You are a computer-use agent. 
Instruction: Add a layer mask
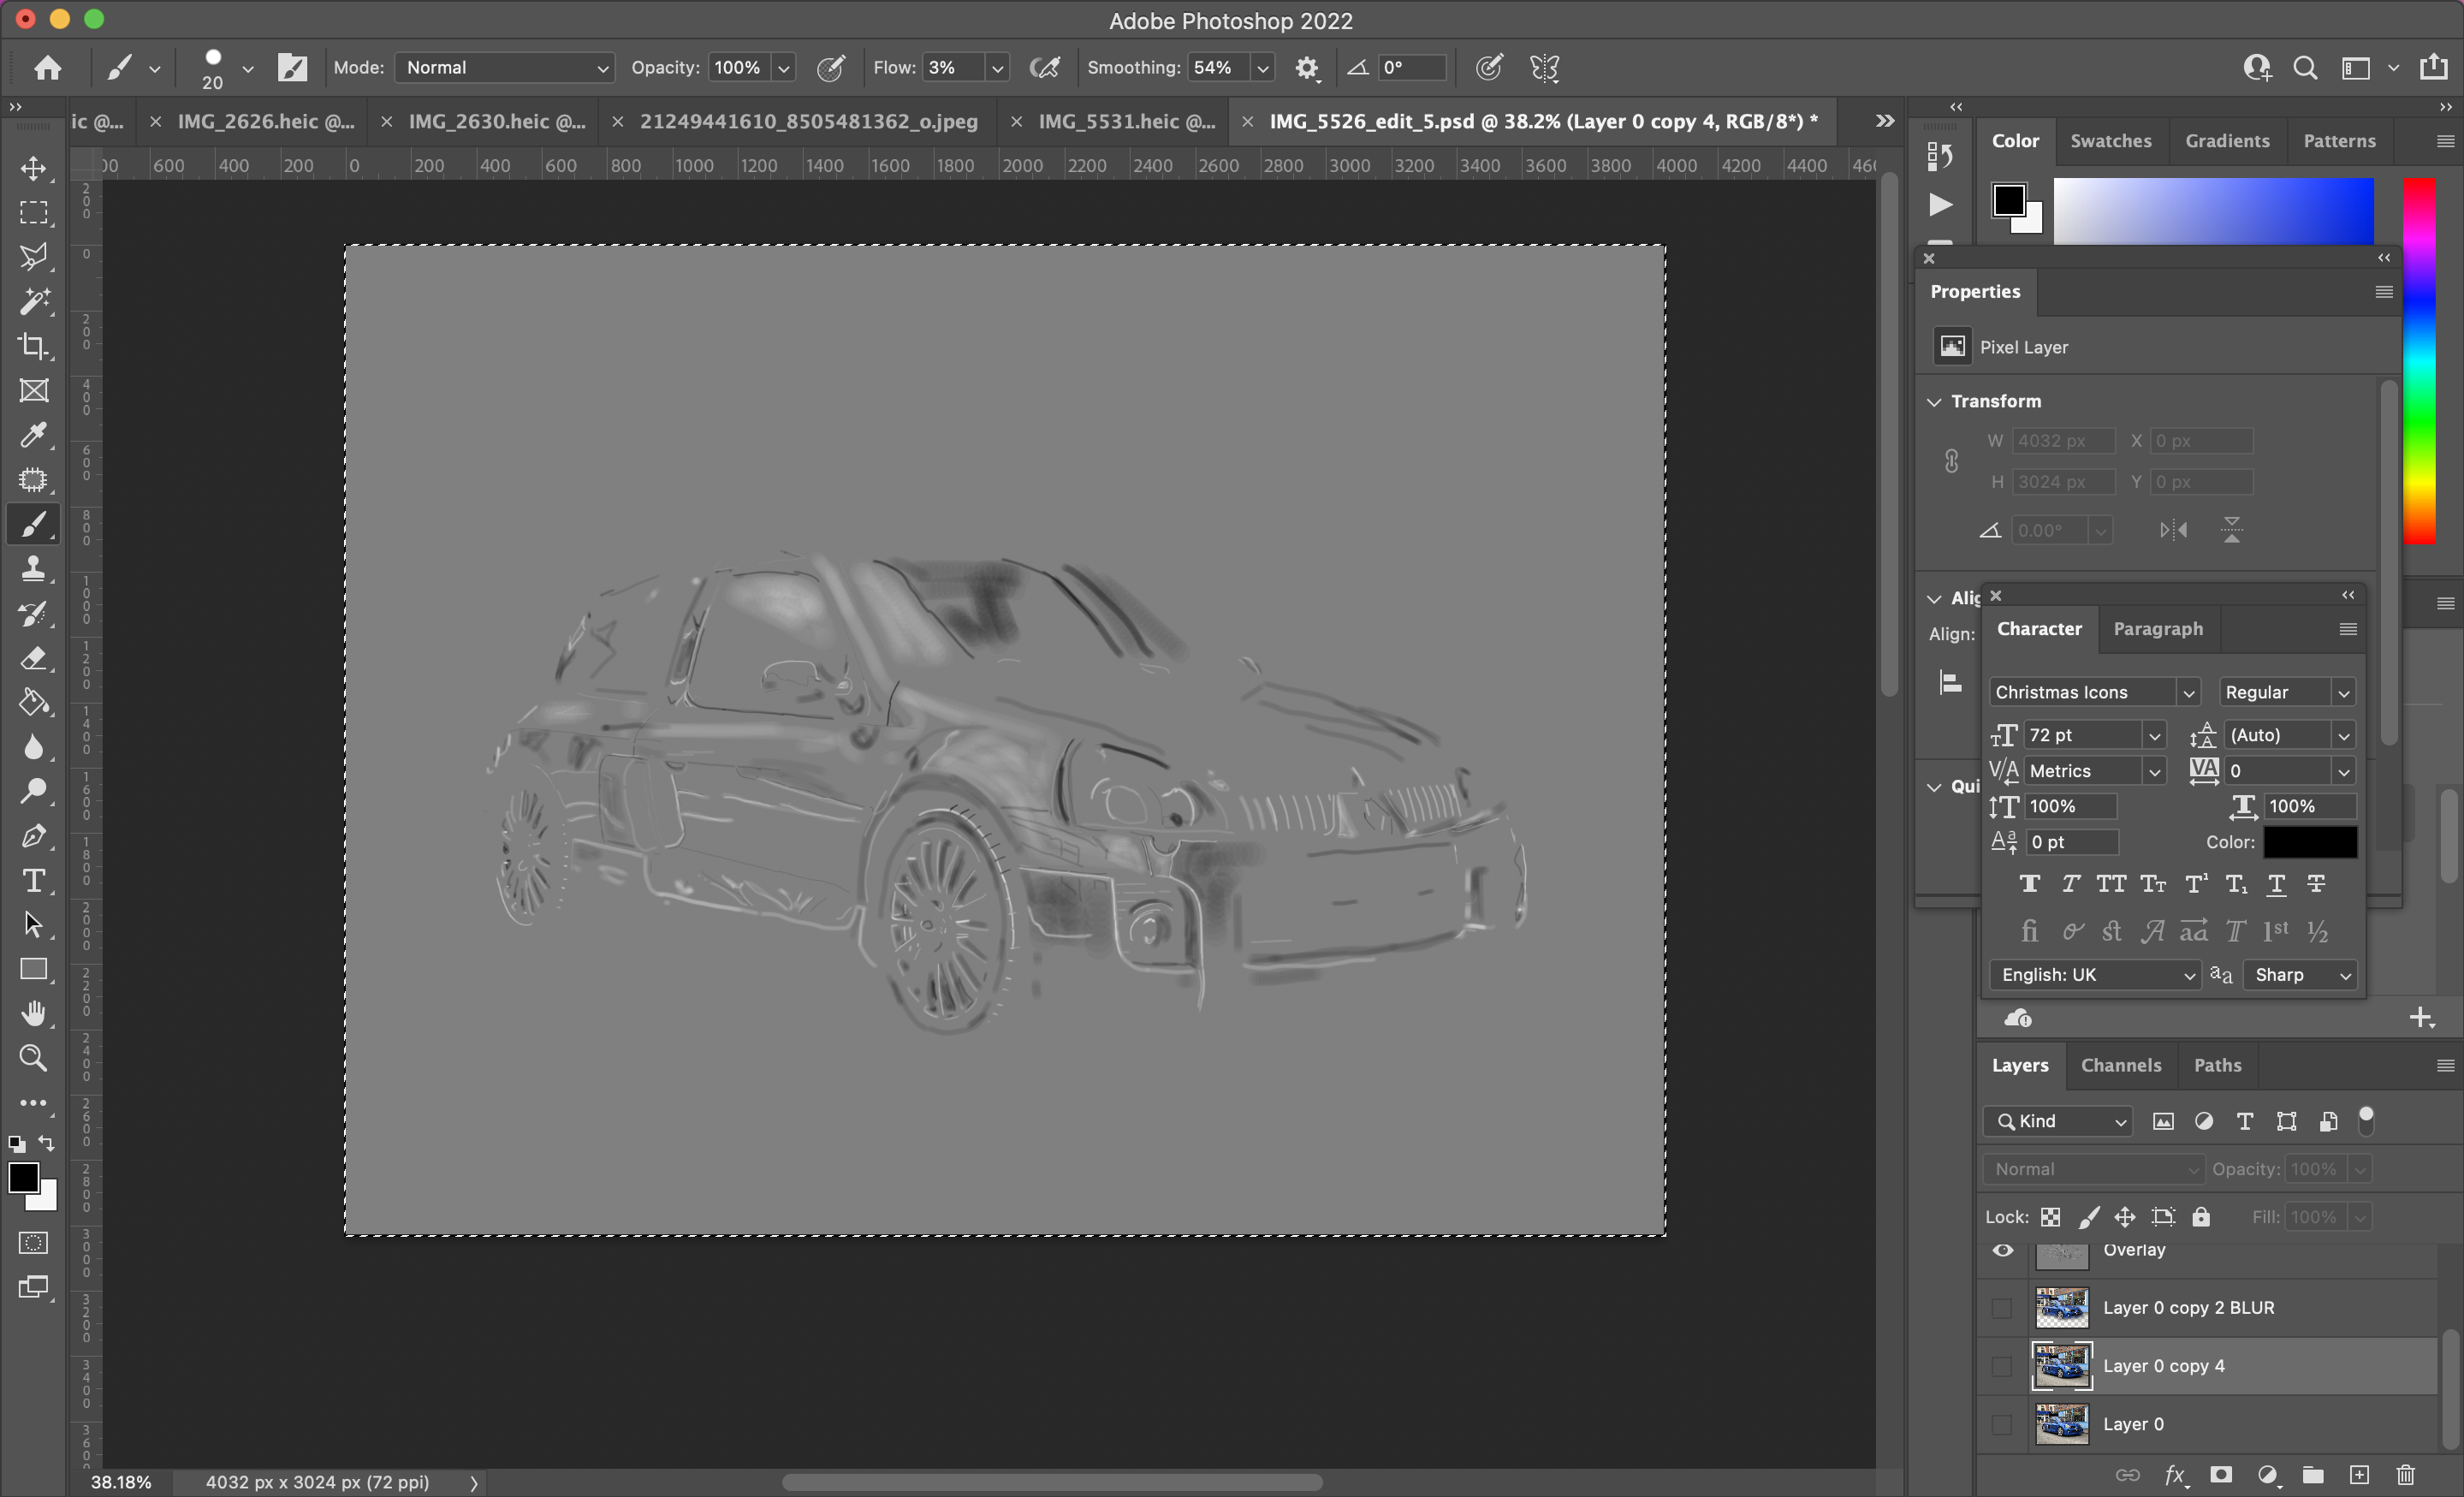pyautogui.click(x=2221, y=1475)
